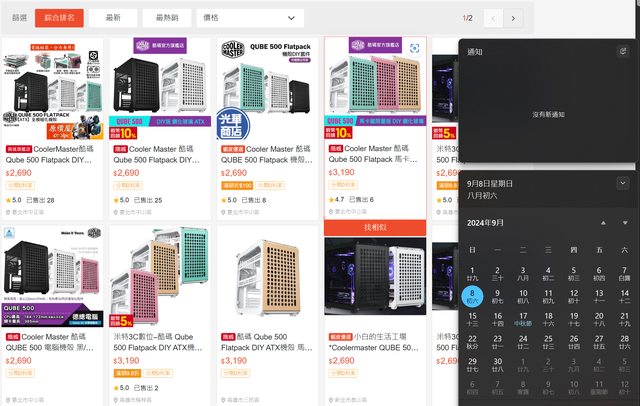This screenshot has width=640, height=406.
Task: Click the notification panel settings icon
Action: (x=623, y=51)
